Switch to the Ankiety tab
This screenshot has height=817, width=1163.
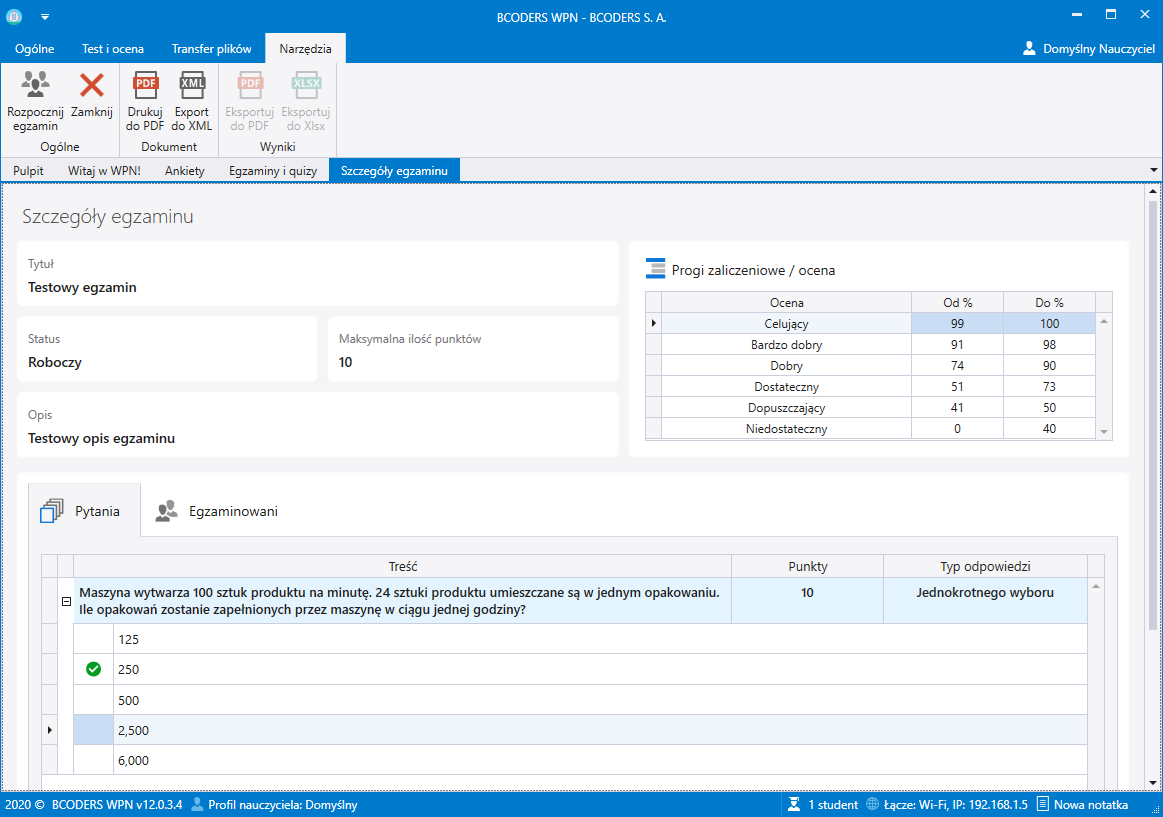pos(185,171)
